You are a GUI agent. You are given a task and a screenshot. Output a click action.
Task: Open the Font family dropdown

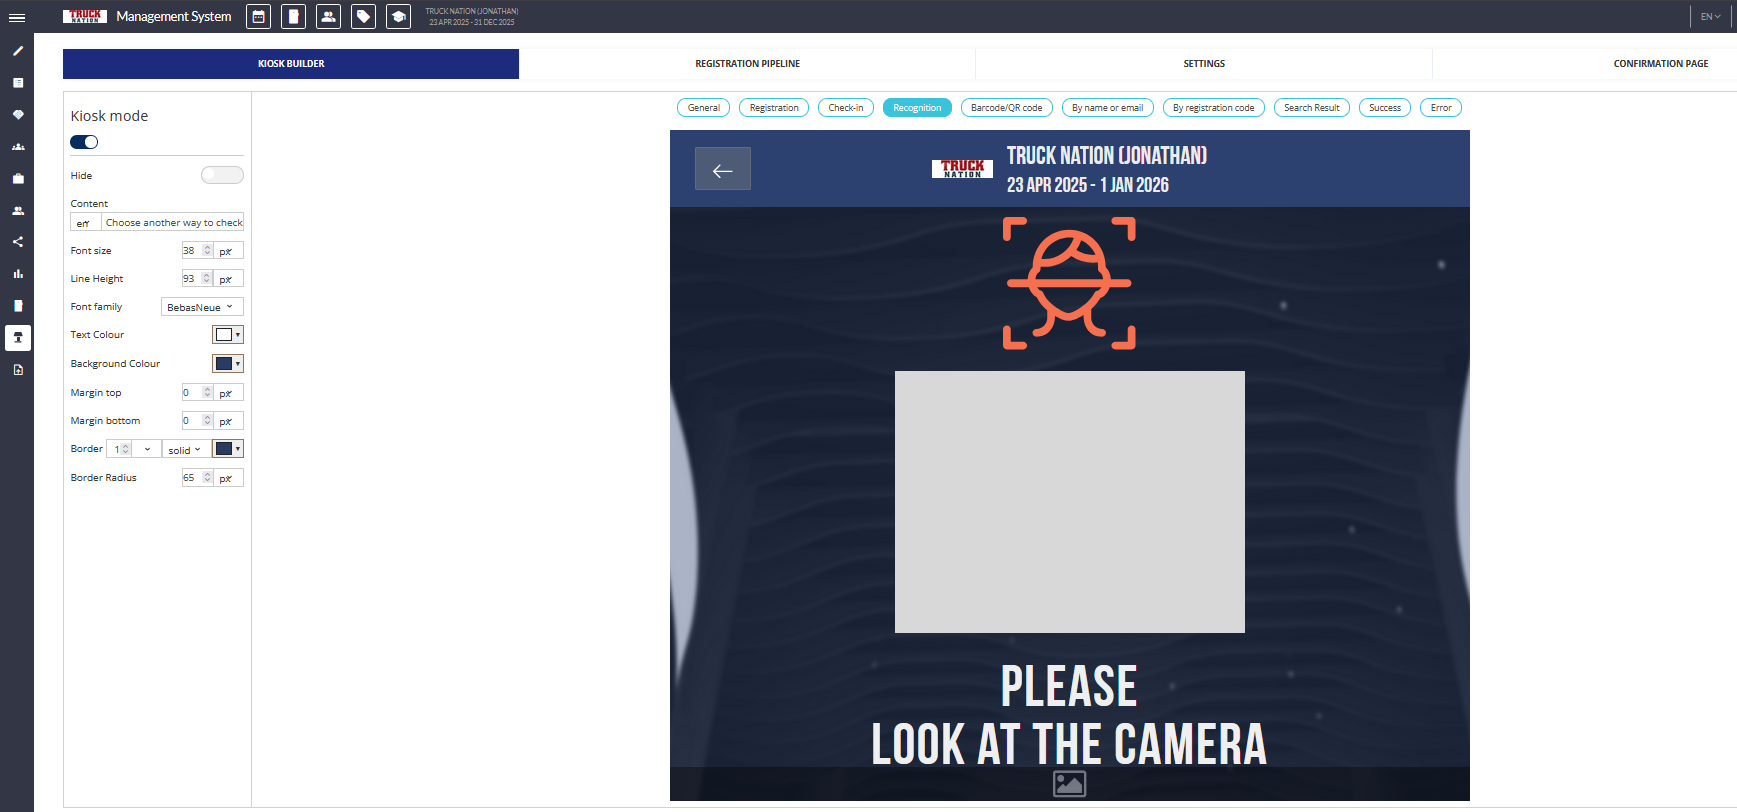201,307
